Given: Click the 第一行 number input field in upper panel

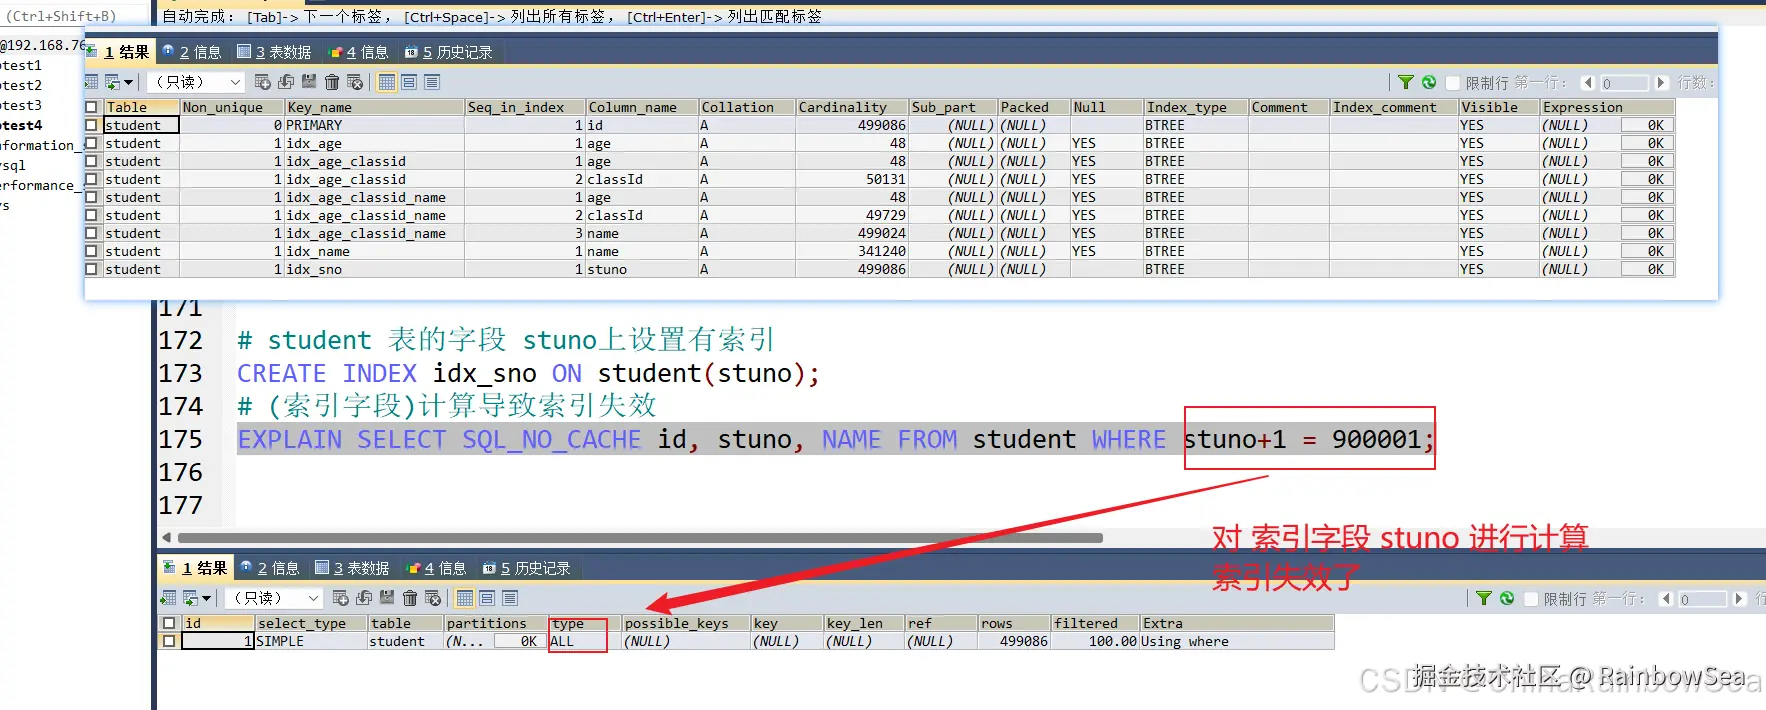Looking at the screenshot, I should coord(1624,83).
